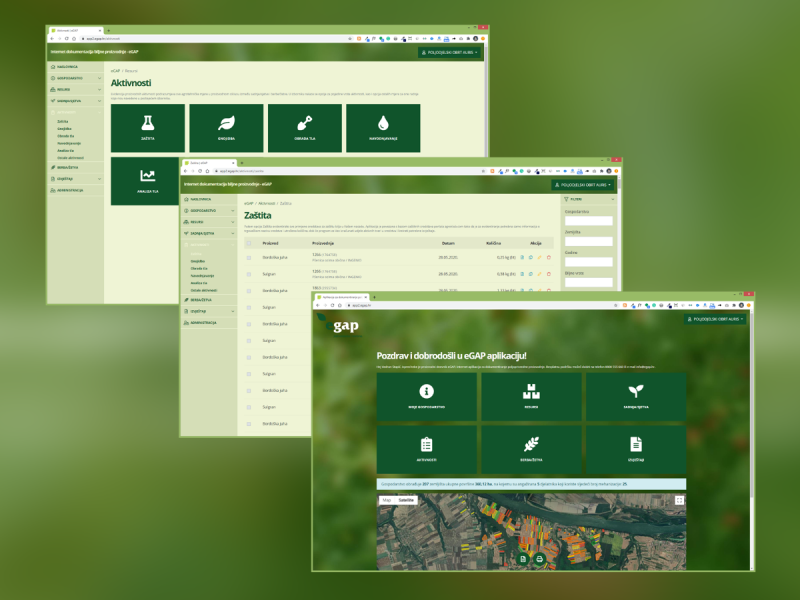Toggle fullscreen on the map
Screen dimensions: 800x600
[679, 500]
